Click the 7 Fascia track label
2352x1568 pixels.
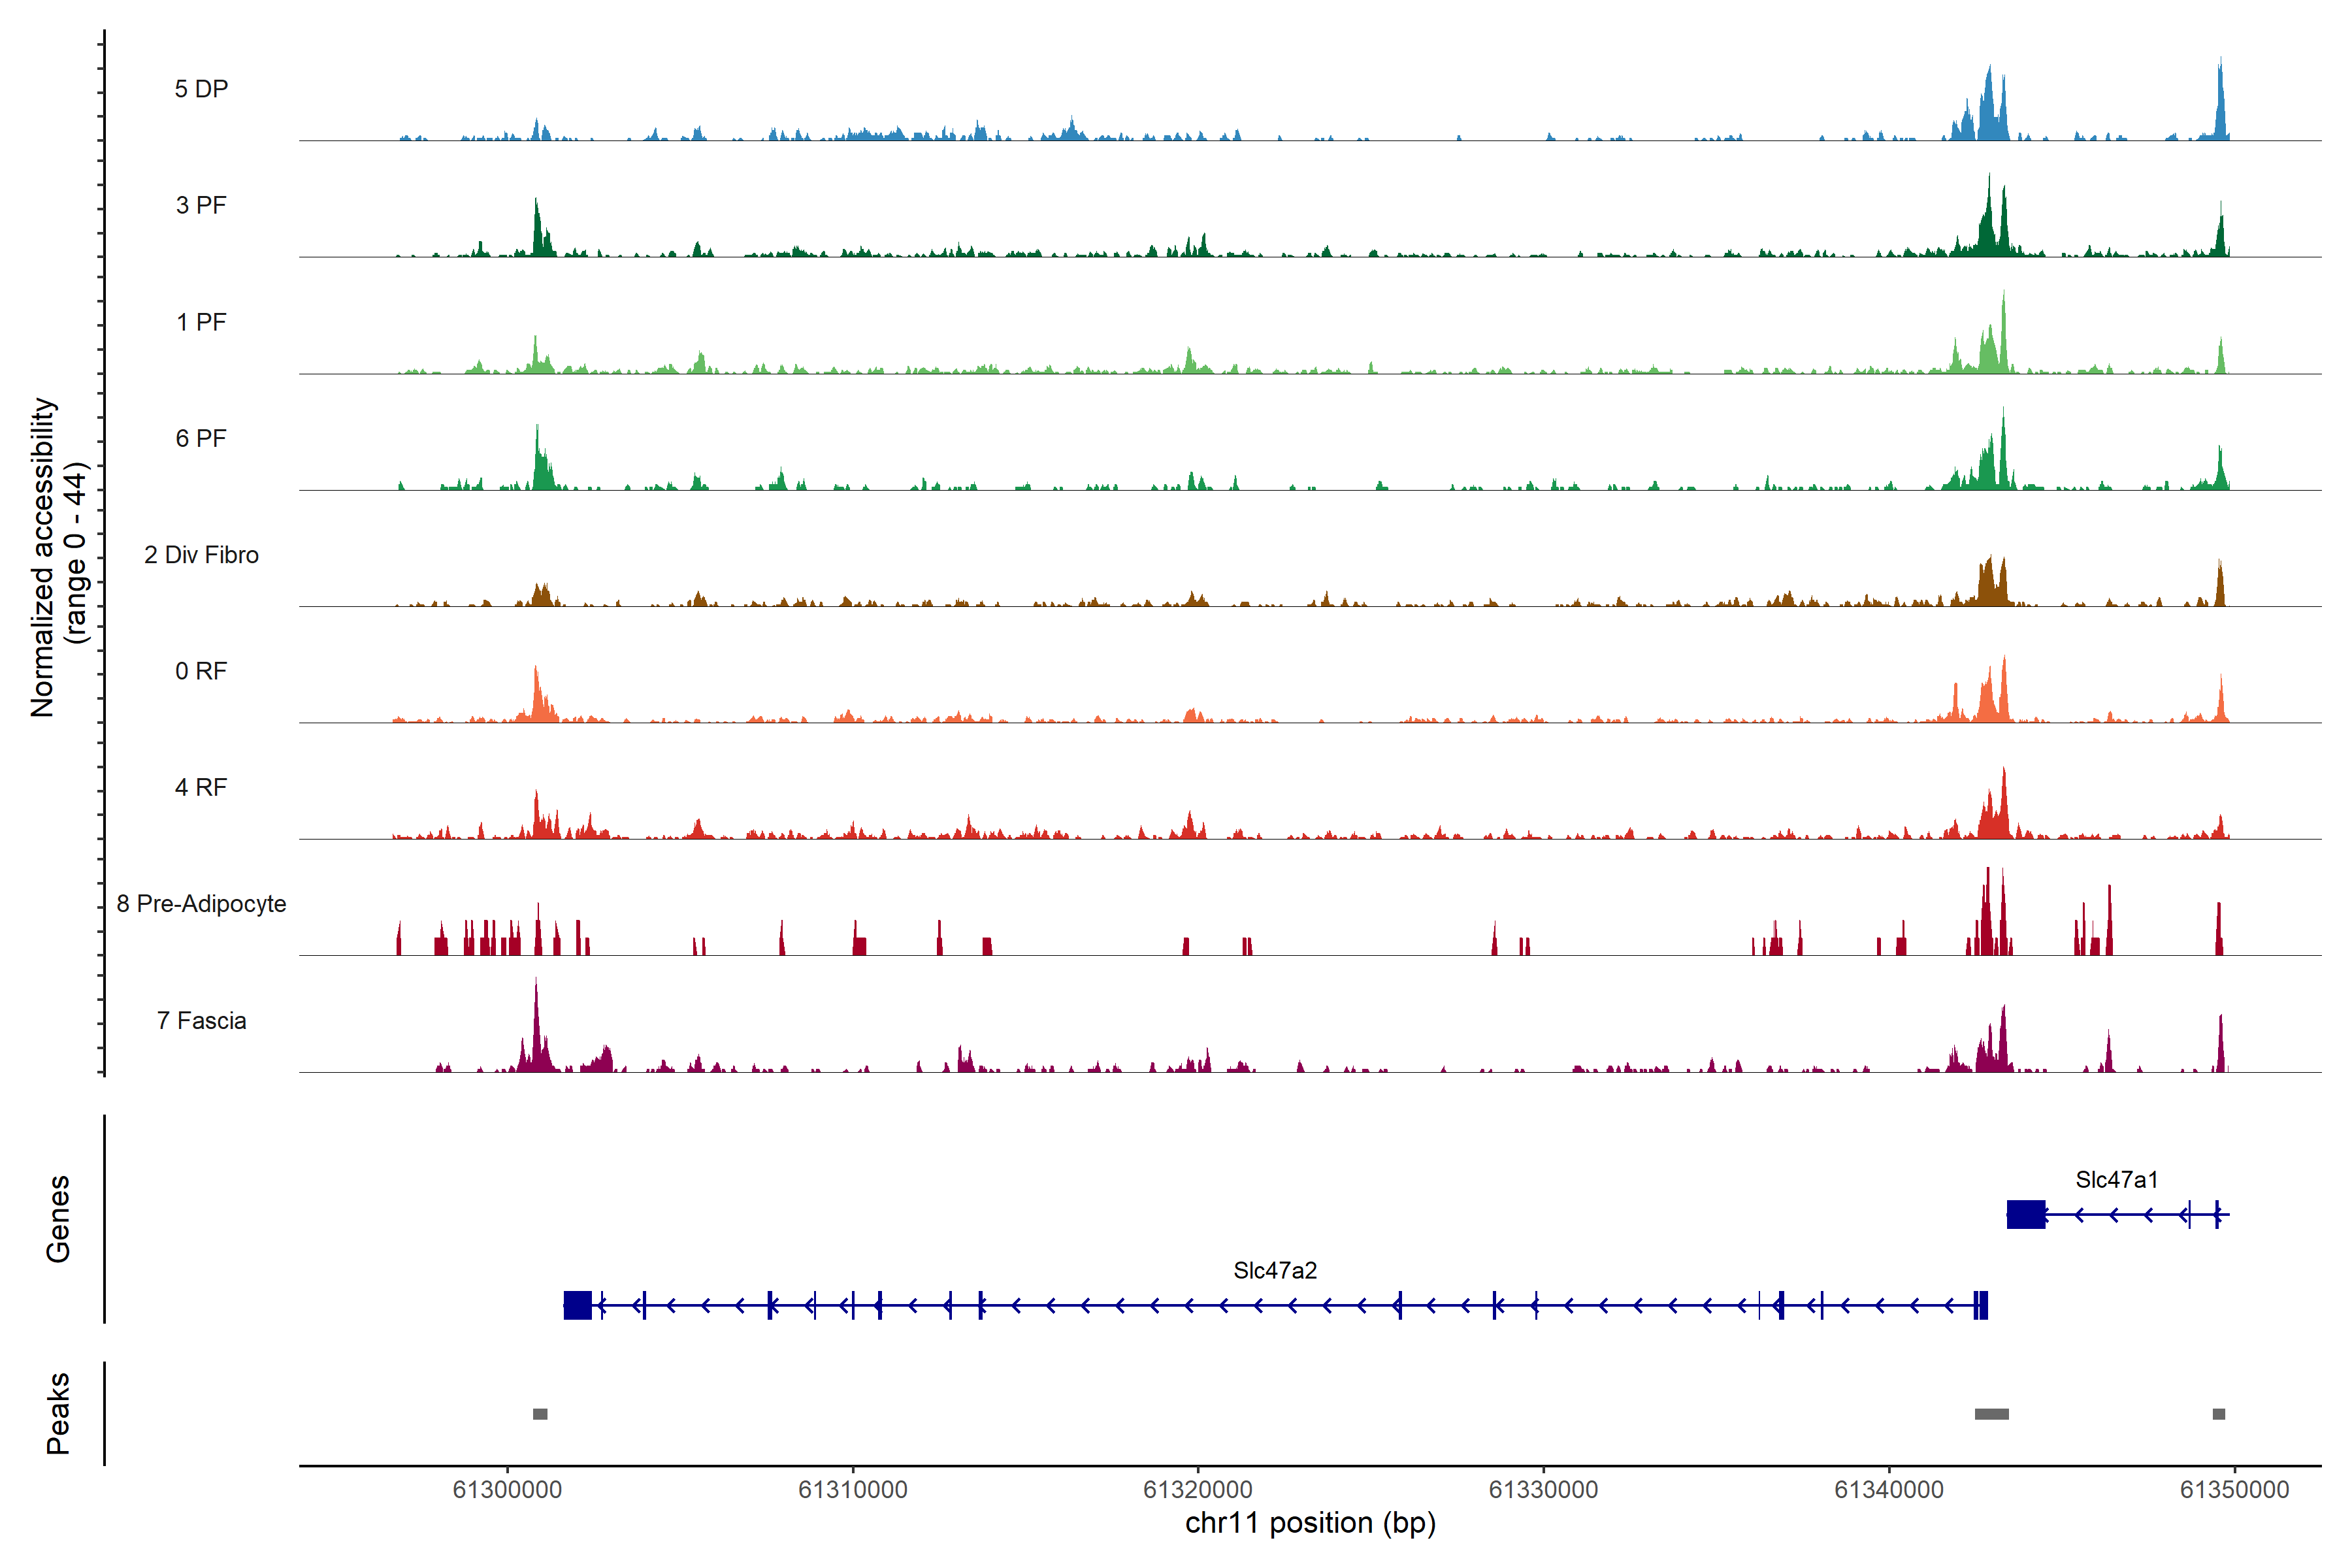(x=201, y=1020)
